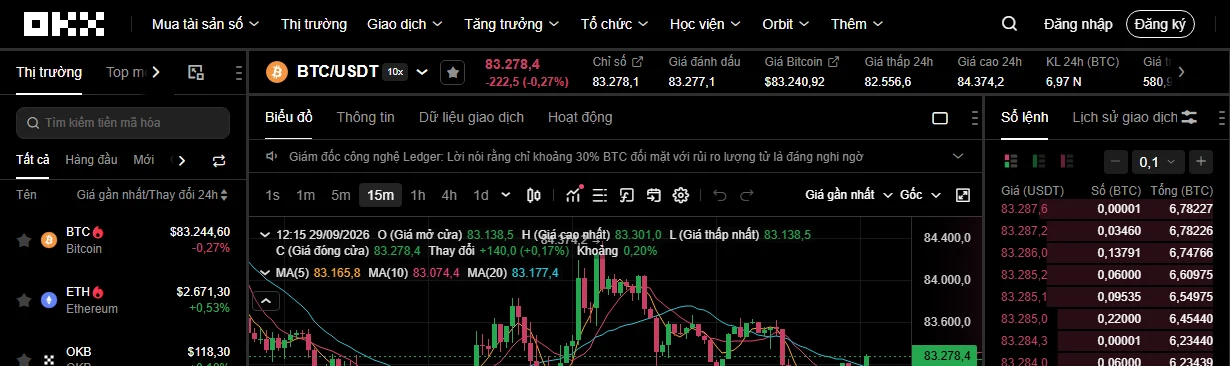The width and height of the screenshot is (1230, 366).
Task: Switch to the Hoạt động tab
Action: tap(580, 117)
